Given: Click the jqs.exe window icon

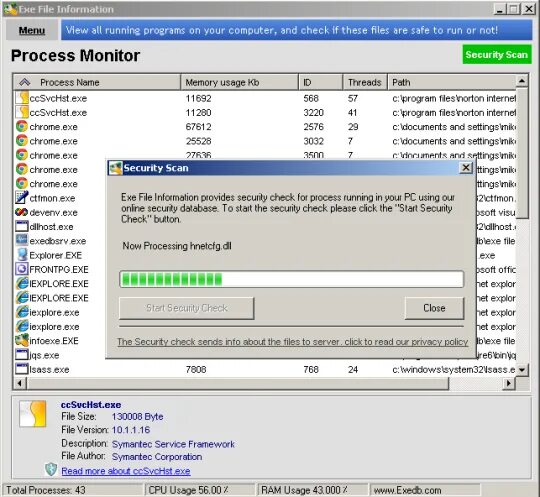Looking at the screenshot, I should 22,355.
